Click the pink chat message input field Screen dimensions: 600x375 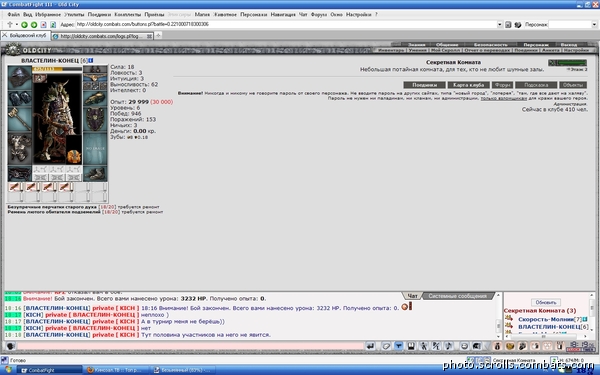click(190, 346)
